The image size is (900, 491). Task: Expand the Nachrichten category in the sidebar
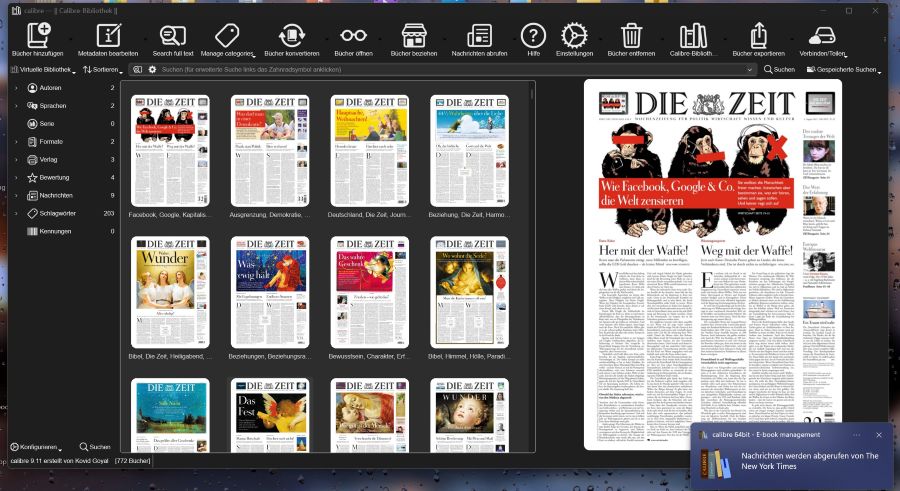point(16,195)
